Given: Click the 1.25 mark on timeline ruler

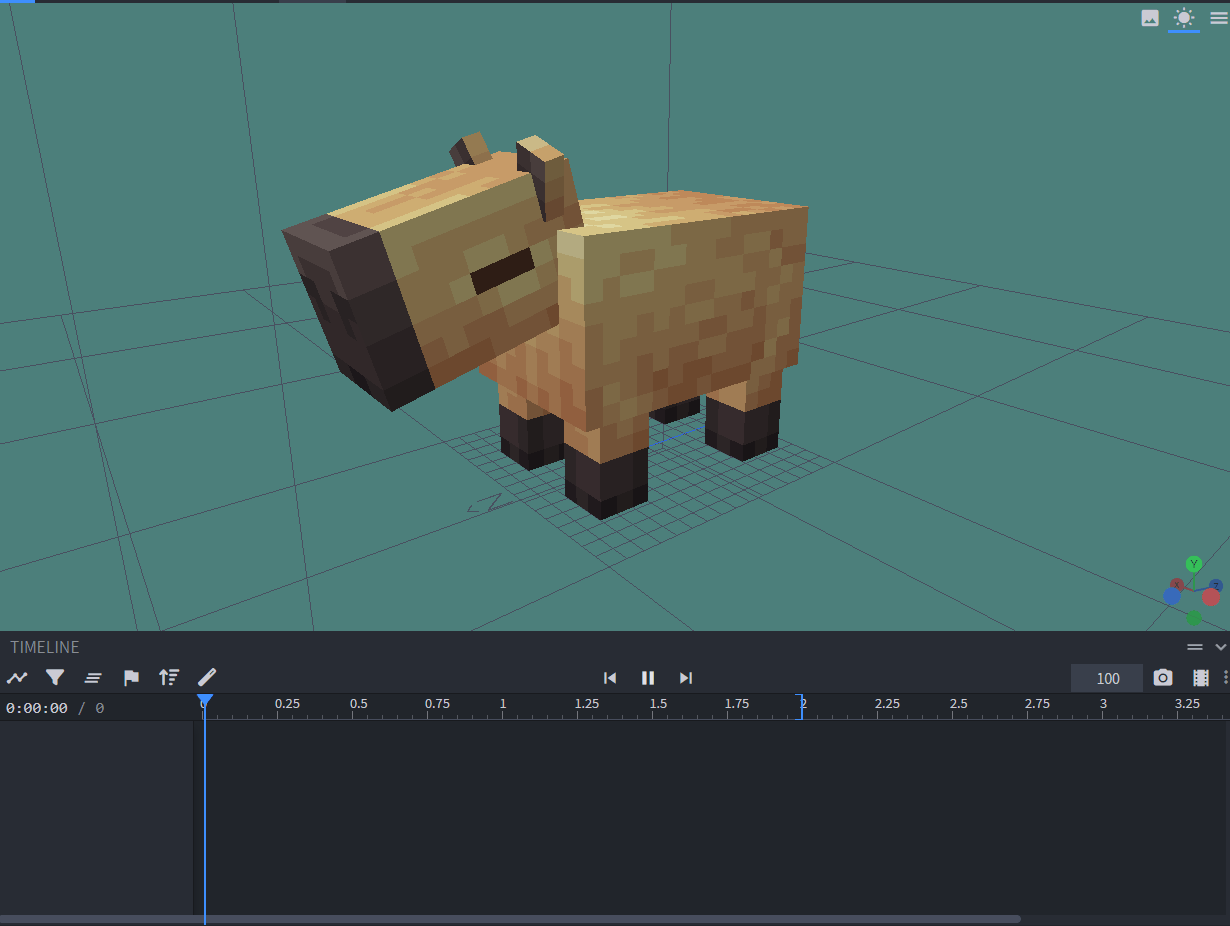Looking at the screenshot, I should [587, 704].
